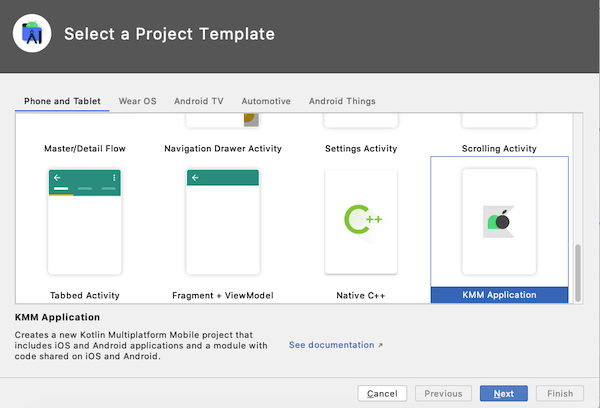Select the Fragment + ViewModel template preview

tap(223, 222)
